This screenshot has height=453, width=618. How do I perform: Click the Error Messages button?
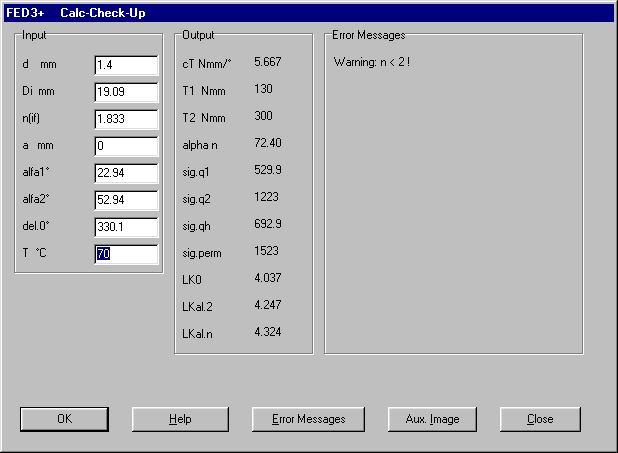[x=308, y=419]
